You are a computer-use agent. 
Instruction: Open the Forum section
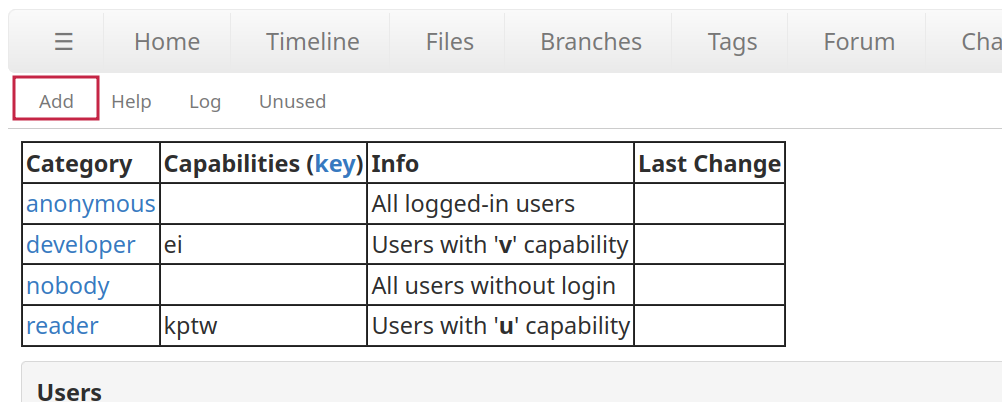[x=858, y=42]
